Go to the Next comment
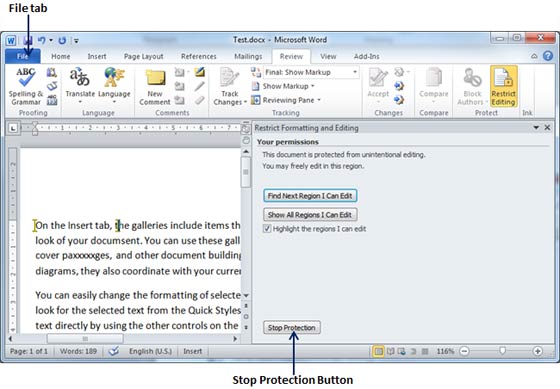The width and height of the screenshot is (560, 389). 179,100
